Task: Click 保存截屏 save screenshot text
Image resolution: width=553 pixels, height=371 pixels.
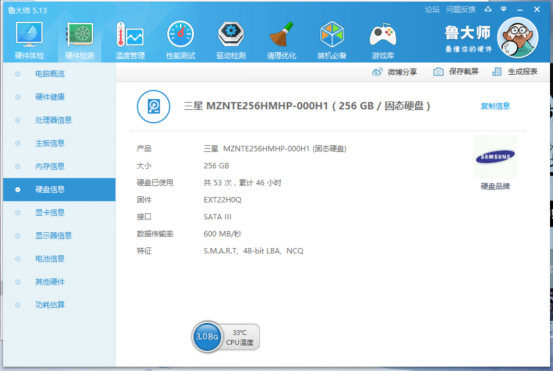Action: (463, 72)
